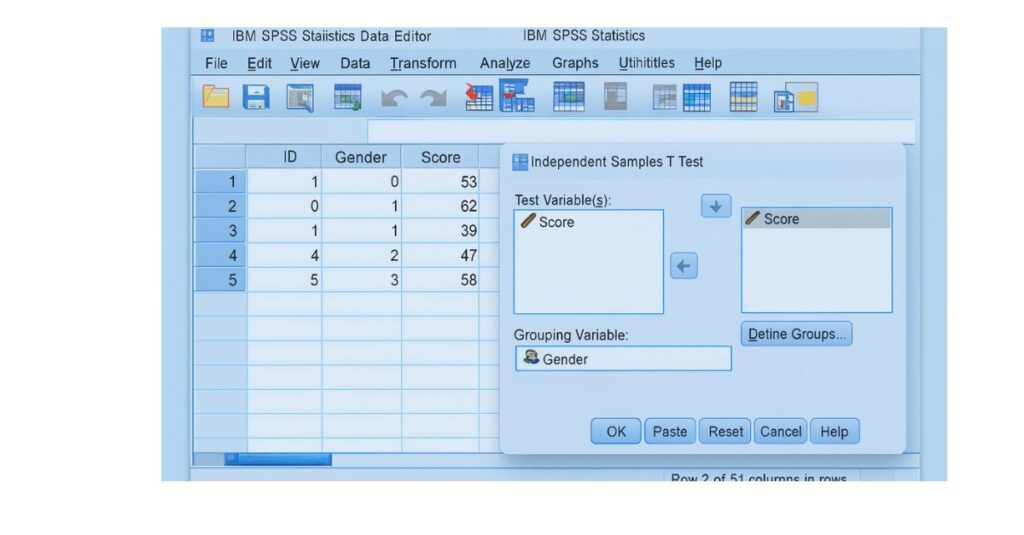1024x535 pixels.
Task: Click the gray split file icon
Action: click(x=615, y=97)
